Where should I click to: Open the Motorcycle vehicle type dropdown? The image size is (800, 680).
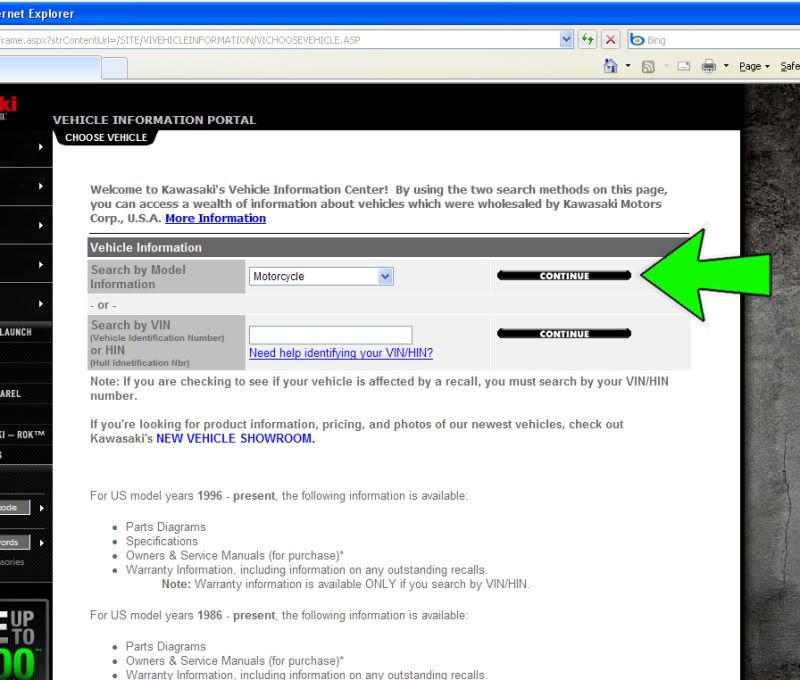(x=321, y=276)
